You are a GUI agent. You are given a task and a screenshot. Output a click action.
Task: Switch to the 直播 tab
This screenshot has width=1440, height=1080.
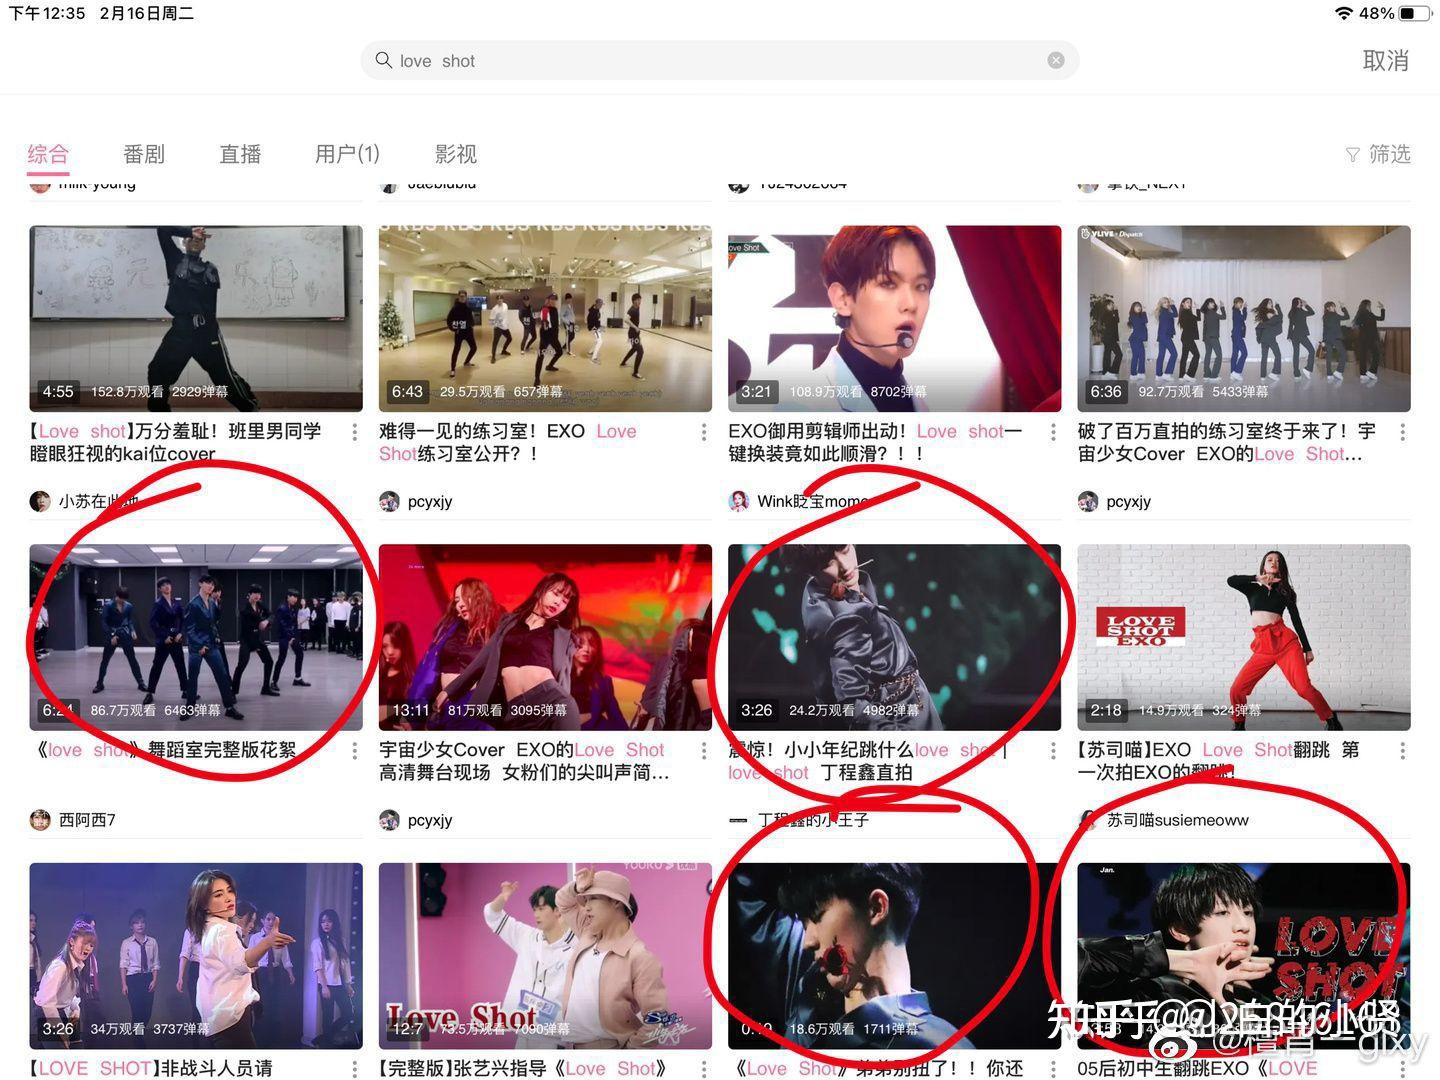tap(240, 154)
